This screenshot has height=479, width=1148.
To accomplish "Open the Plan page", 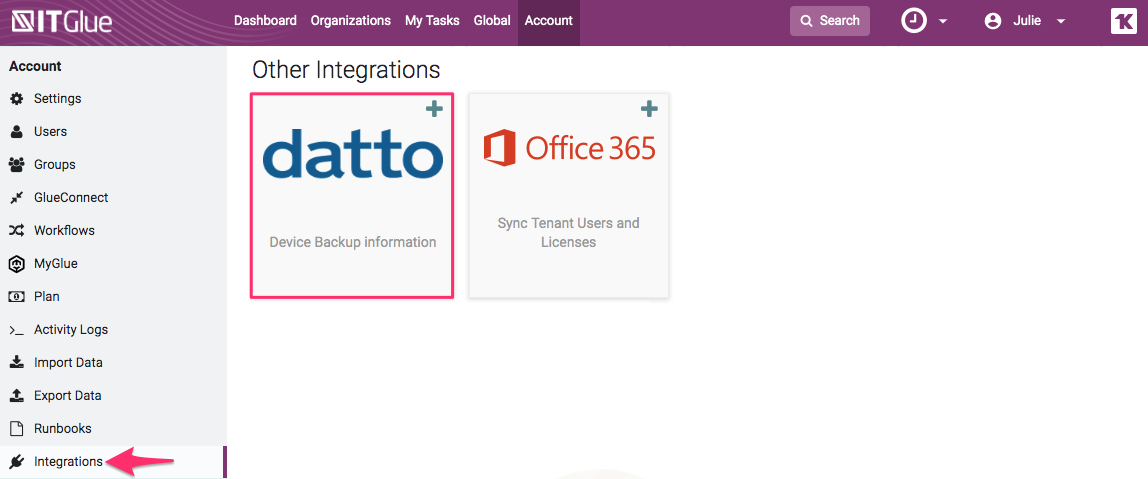I will [47, 297].
